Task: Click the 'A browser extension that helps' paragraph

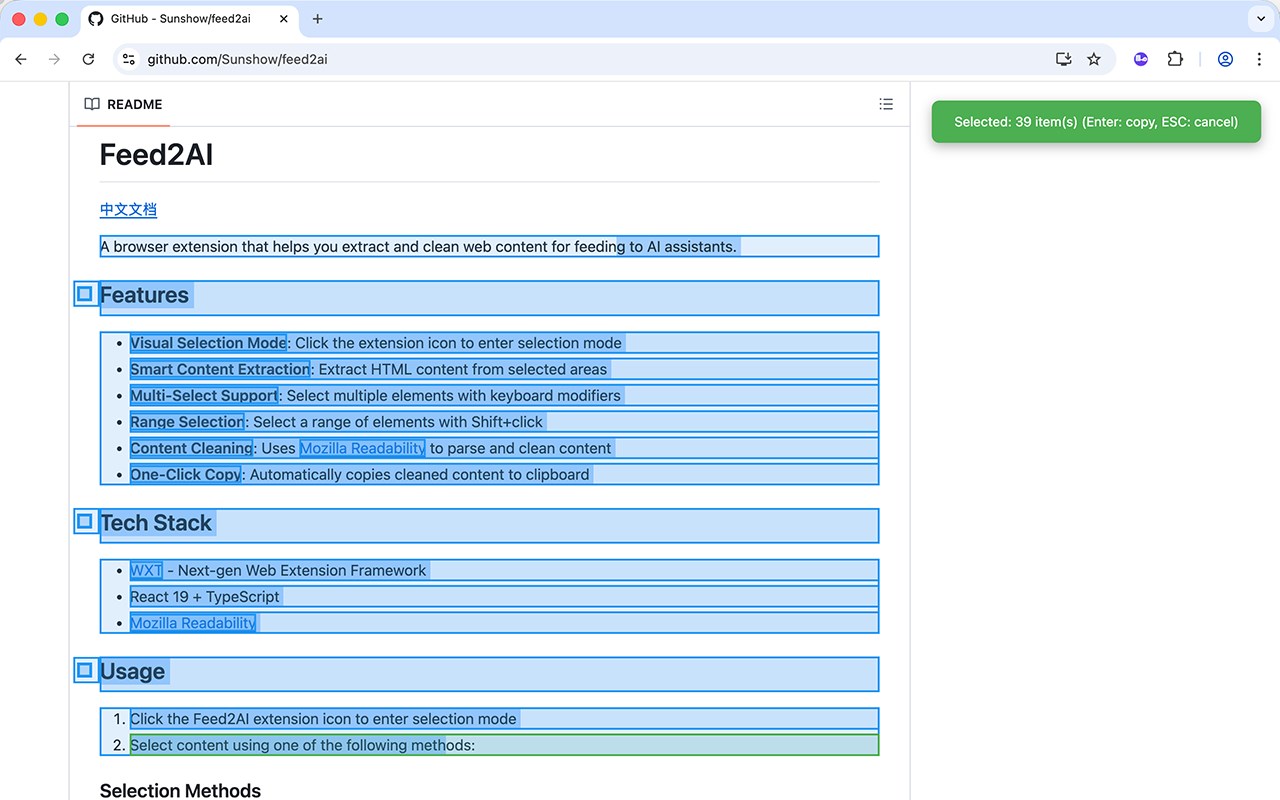Action: coord(489,246)
